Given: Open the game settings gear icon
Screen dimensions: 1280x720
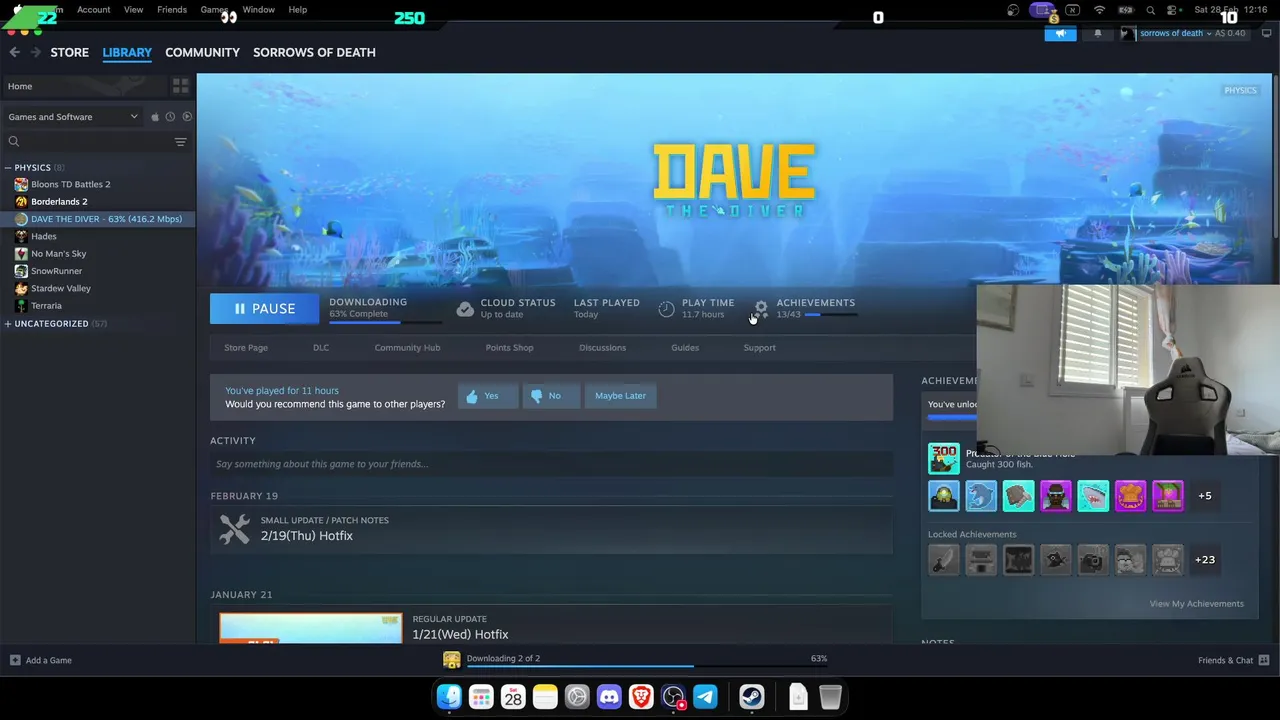Looking at the screenshot, I should tap(761, 308).
